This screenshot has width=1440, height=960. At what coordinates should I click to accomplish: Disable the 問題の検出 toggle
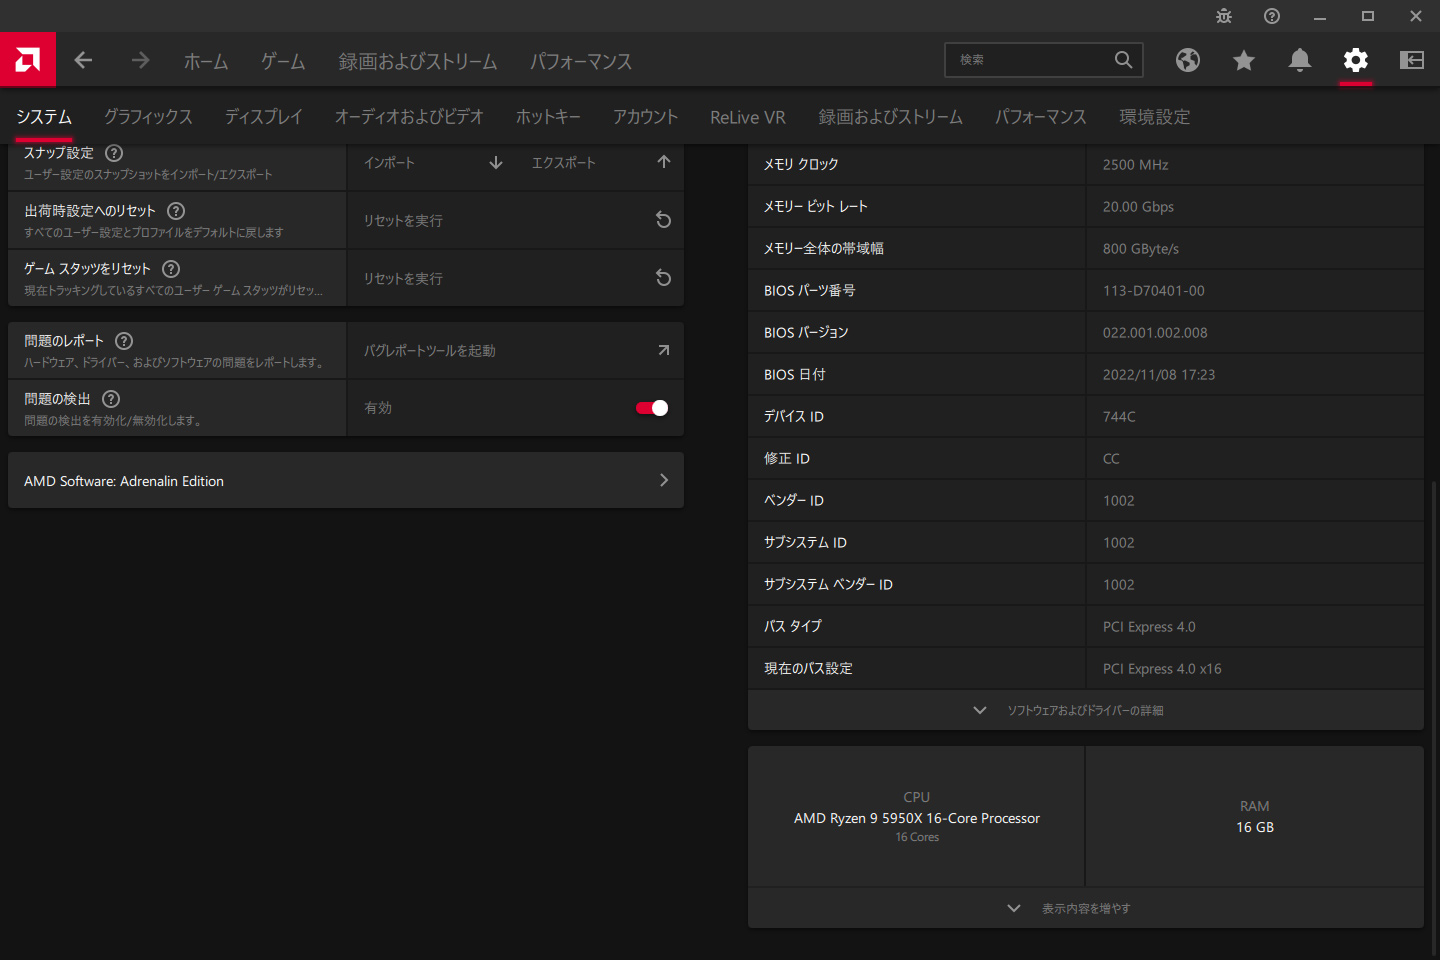point(652,408)
